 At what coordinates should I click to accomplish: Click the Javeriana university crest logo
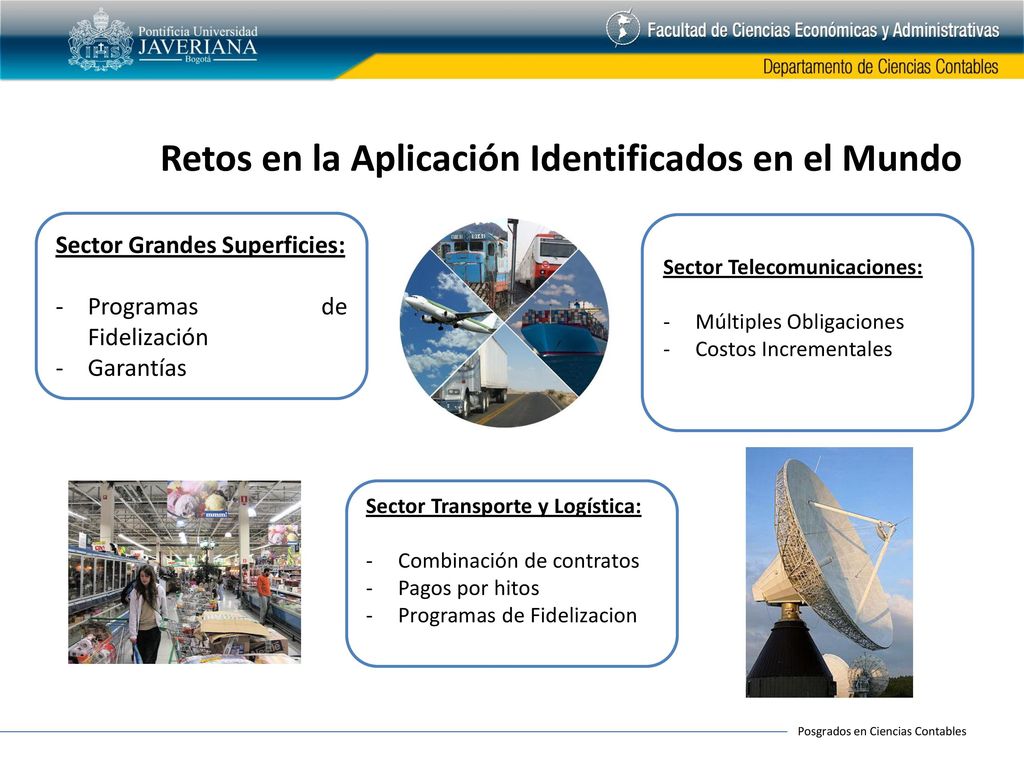[101, 39]
